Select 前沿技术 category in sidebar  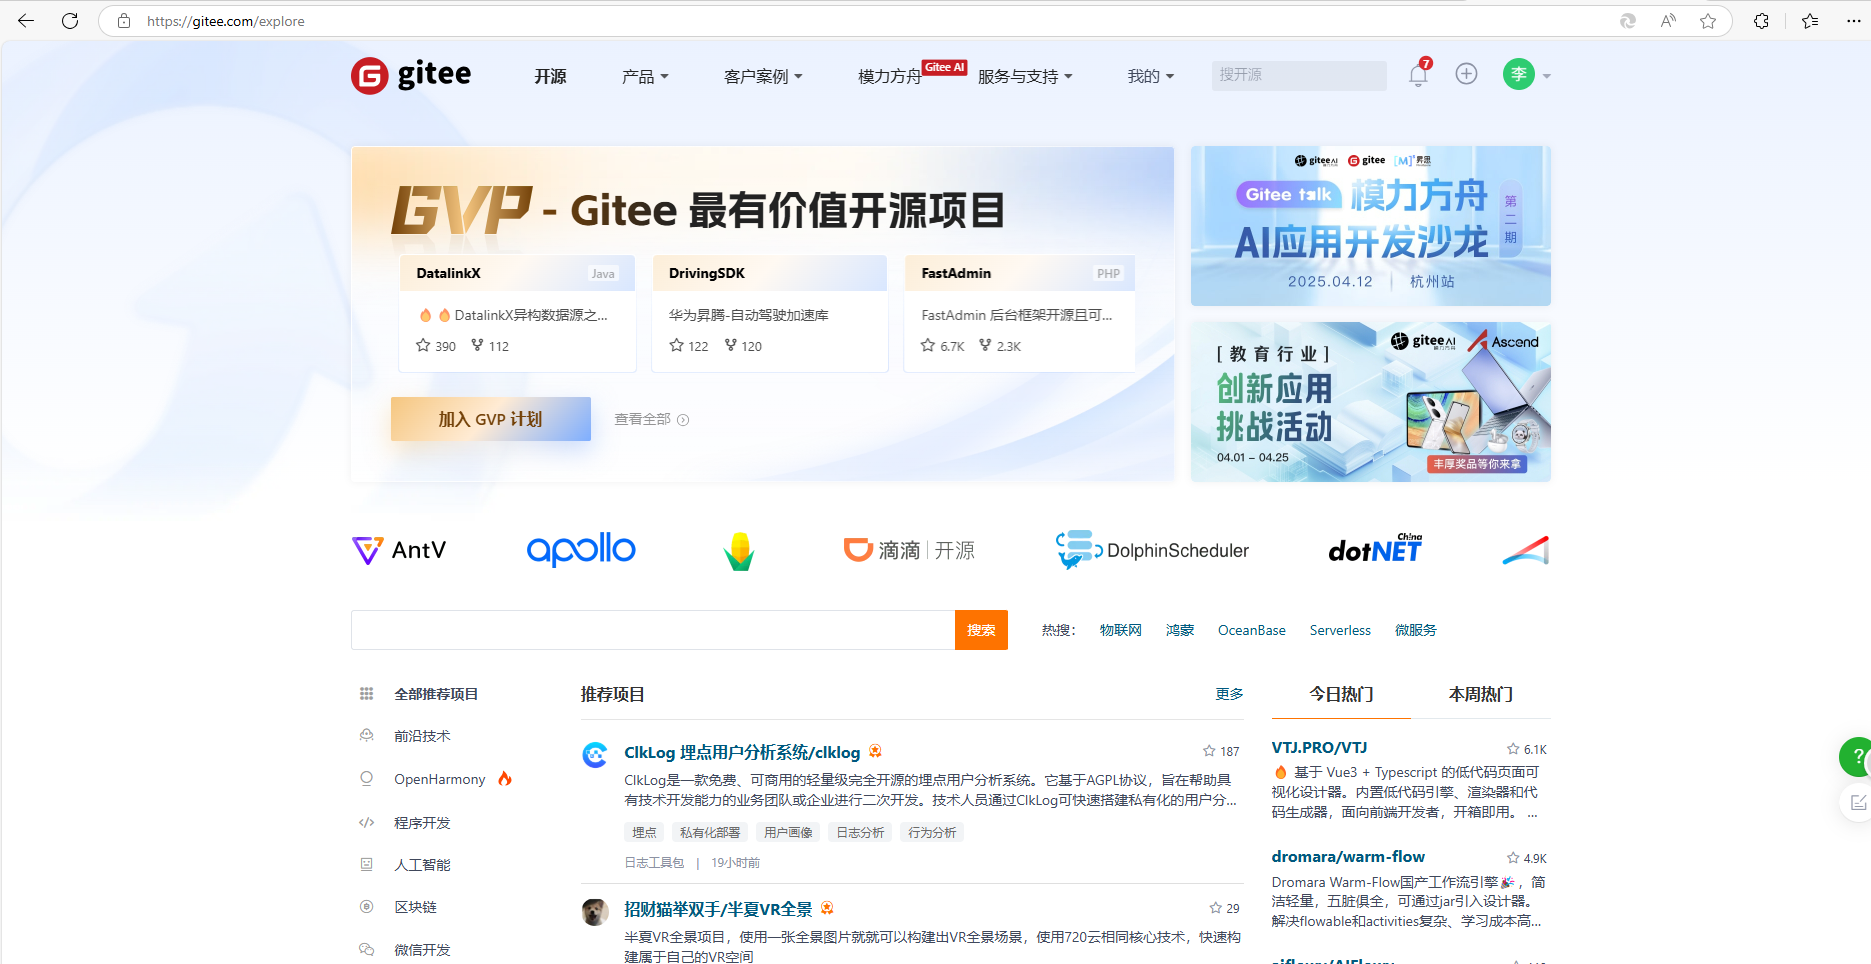[x=422, y=736]
